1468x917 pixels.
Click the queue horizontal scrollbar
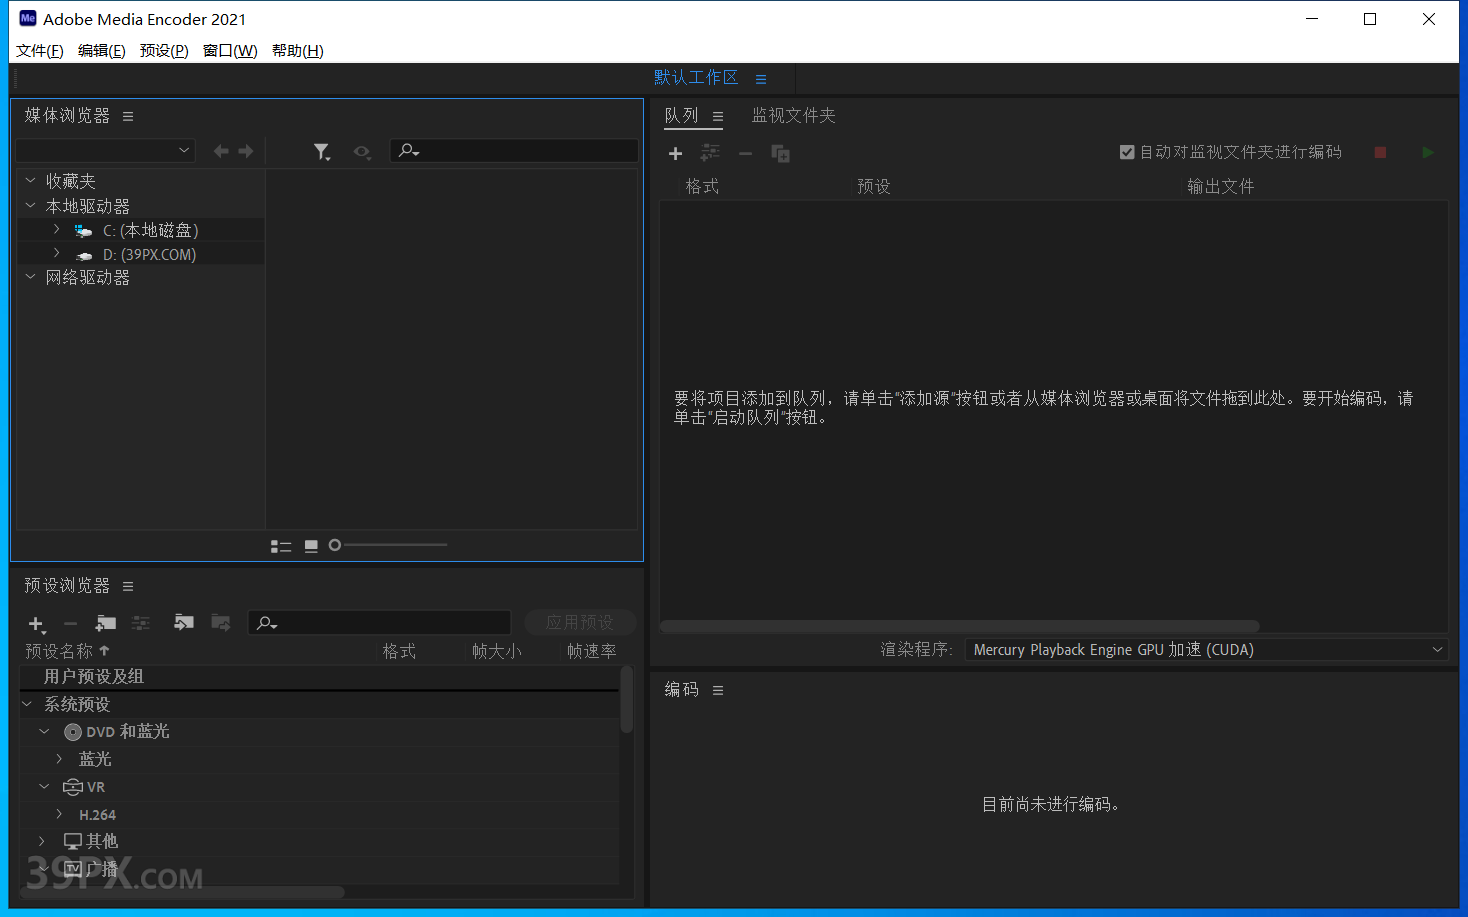pyautogui.click(x=960, y=627)
